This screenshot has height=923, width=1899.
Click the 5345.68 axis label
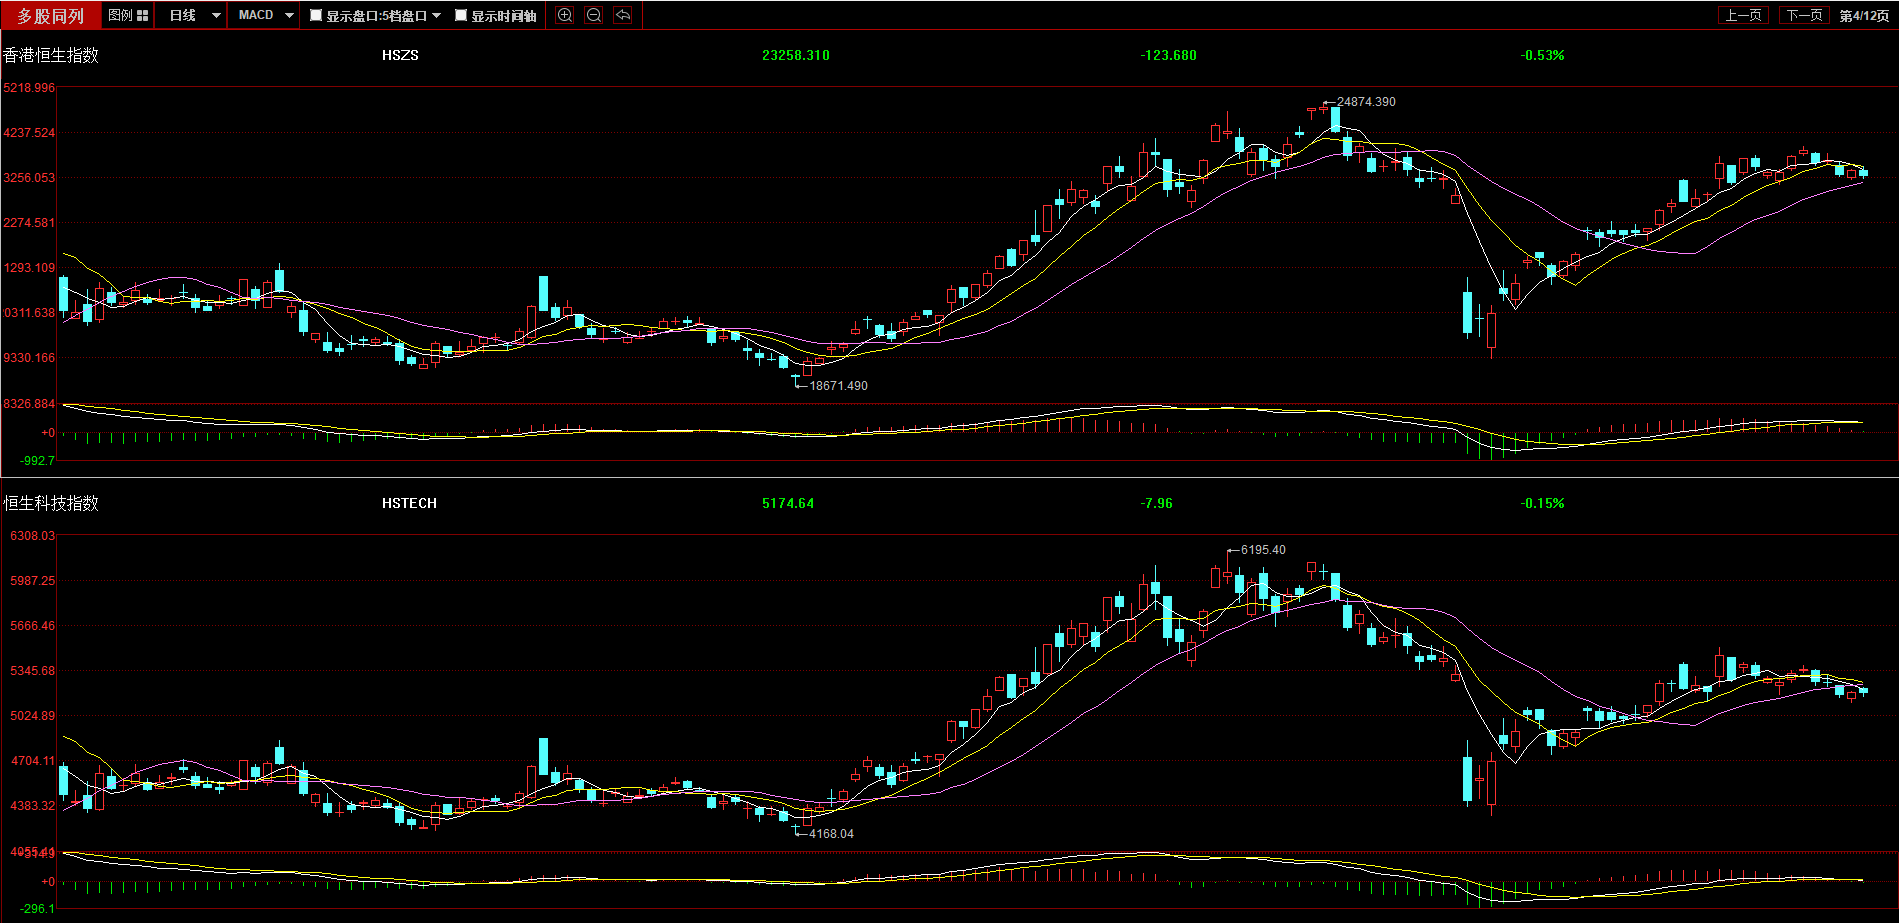[x=33, y=671]
